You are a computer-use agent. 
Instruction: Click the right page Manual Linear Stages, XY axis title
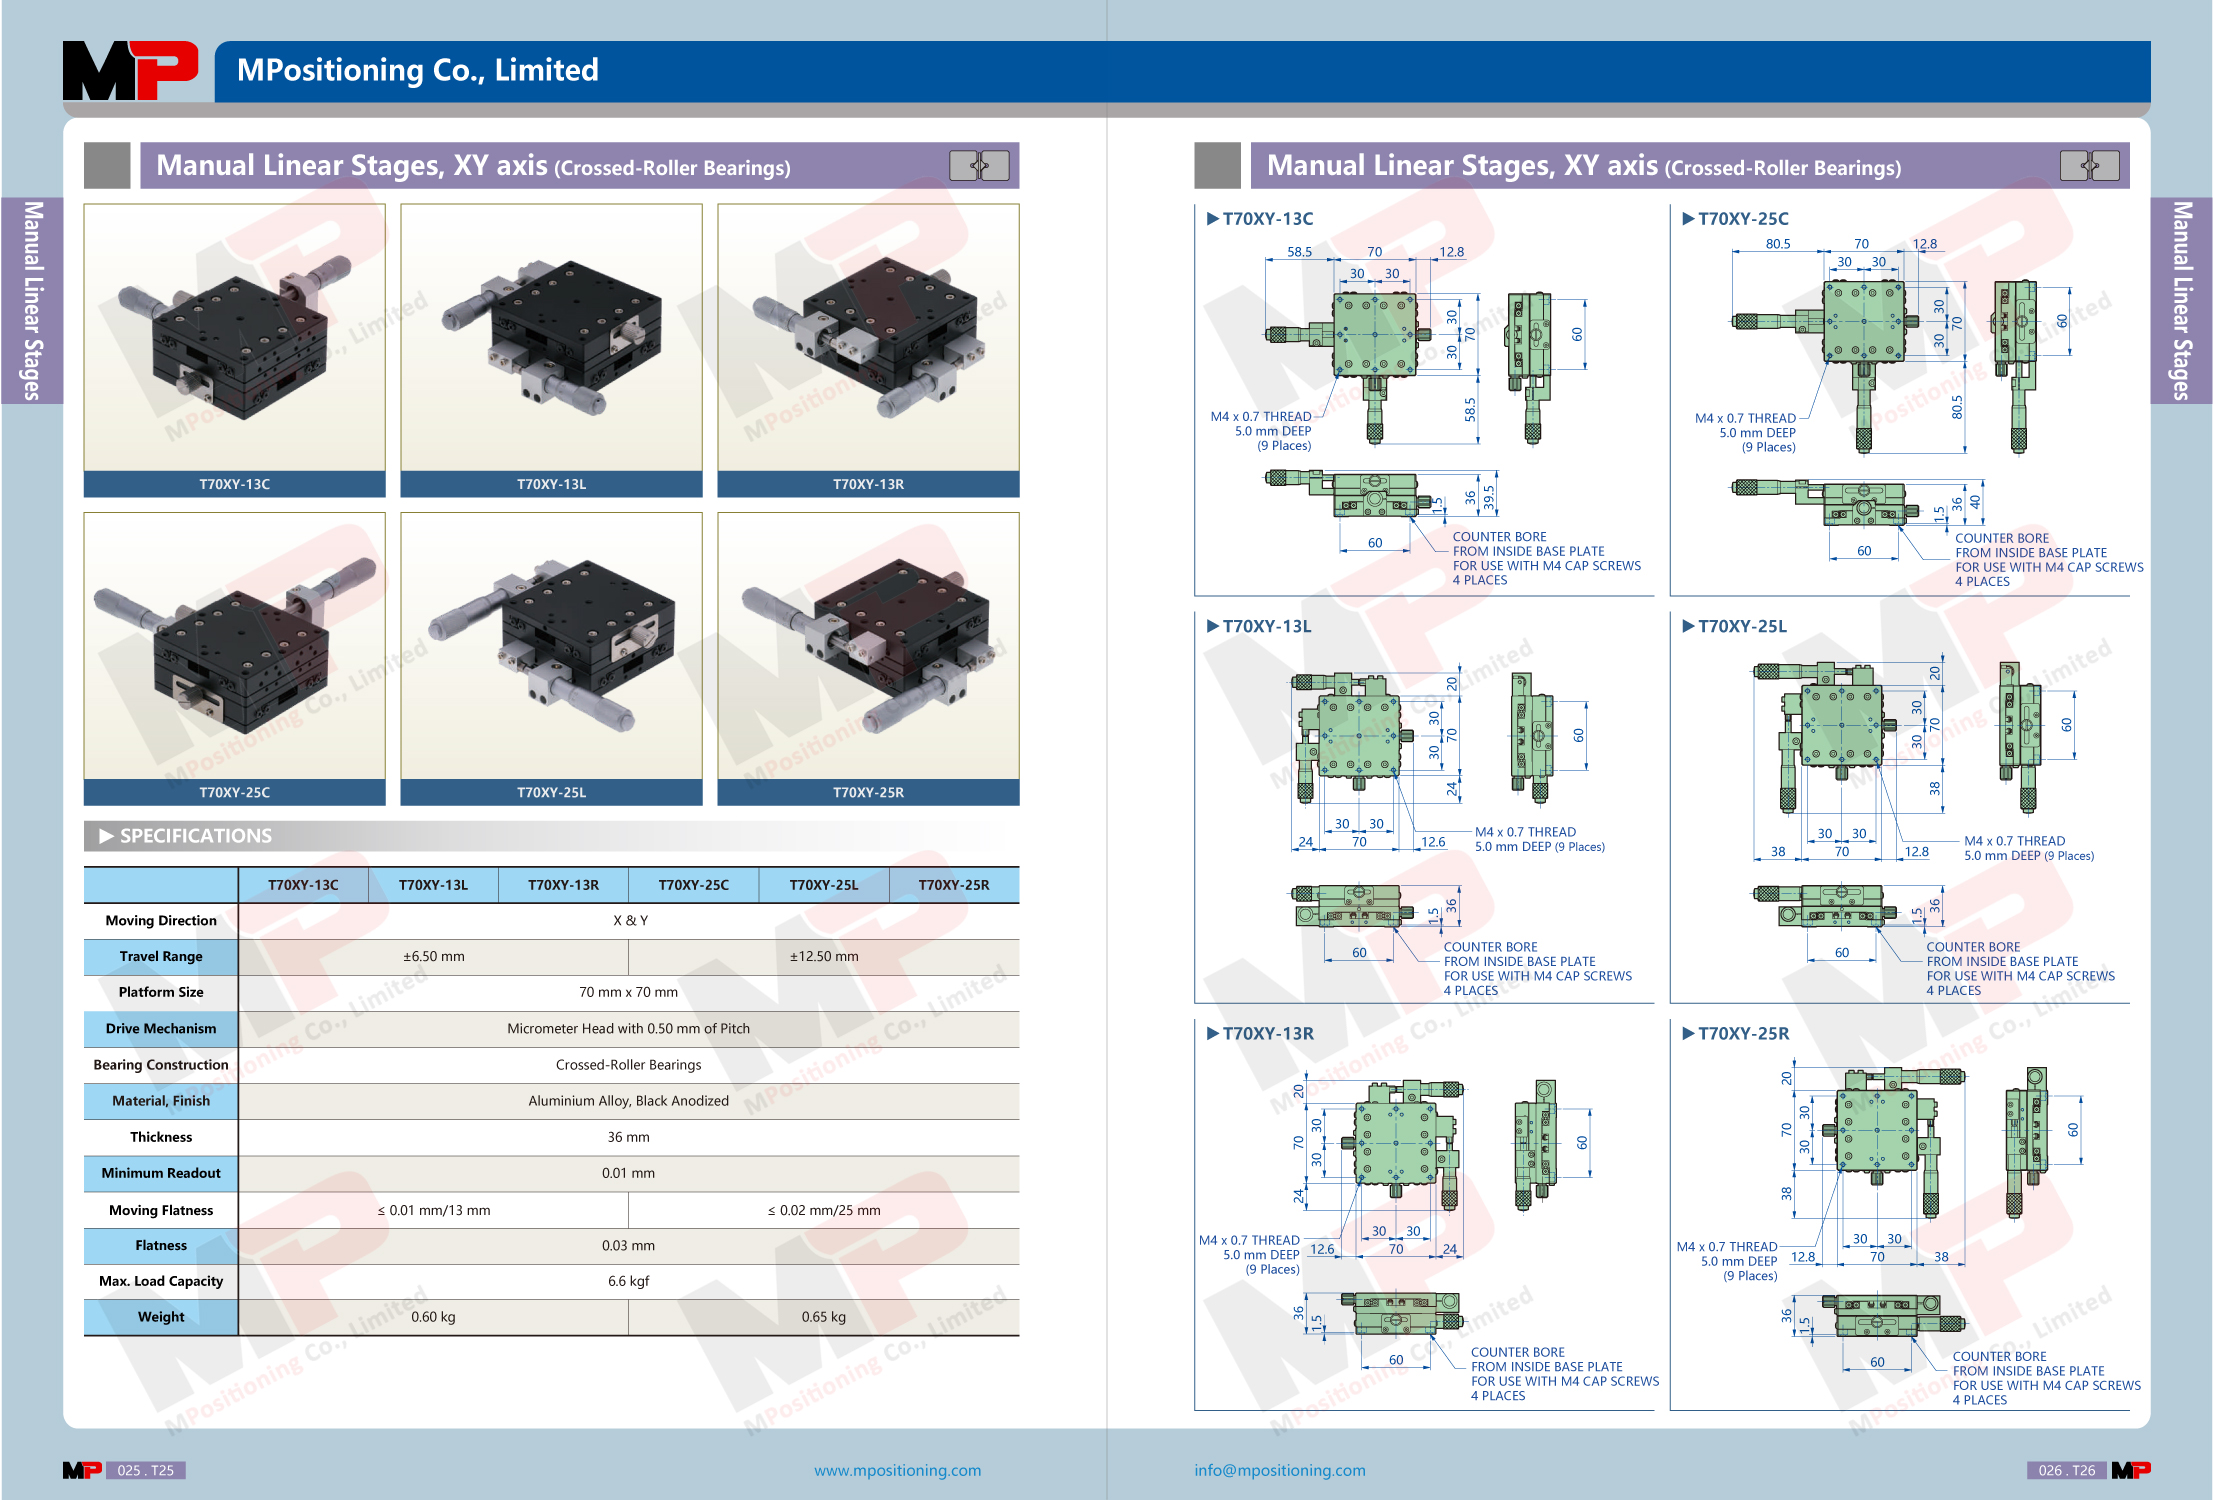click(x=1584, y=166)
